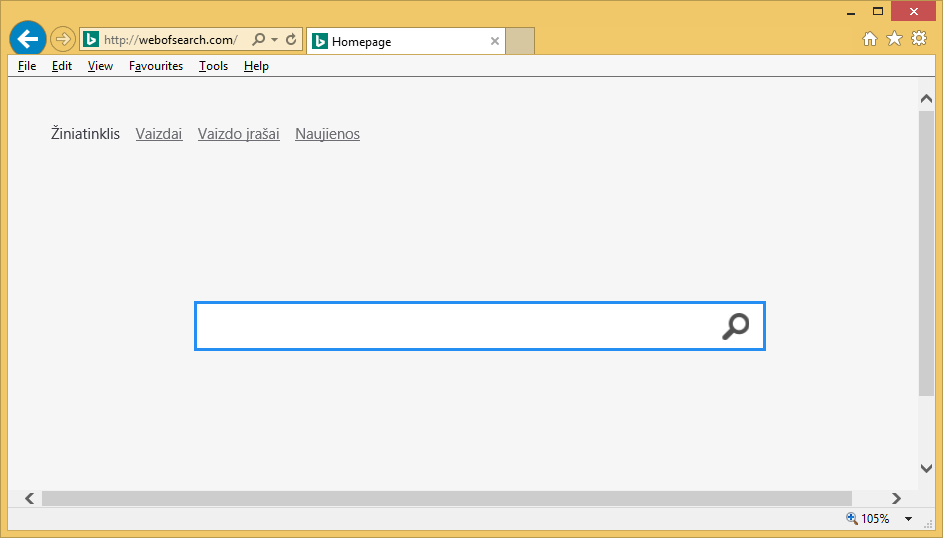Click the Bing favicon on Homepage tab
The height and width of the screenshot is (538, 943).
[320, 41]
